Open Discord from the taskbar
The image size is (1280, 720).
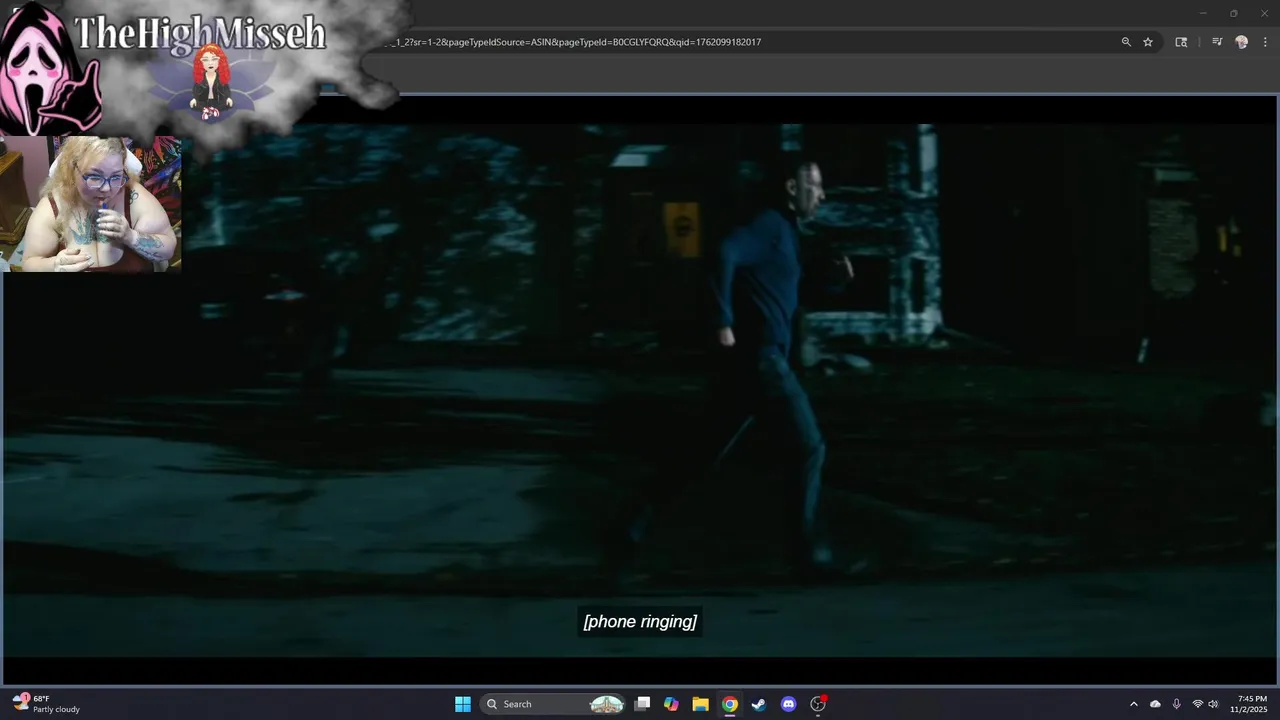[x=788, y=704]
